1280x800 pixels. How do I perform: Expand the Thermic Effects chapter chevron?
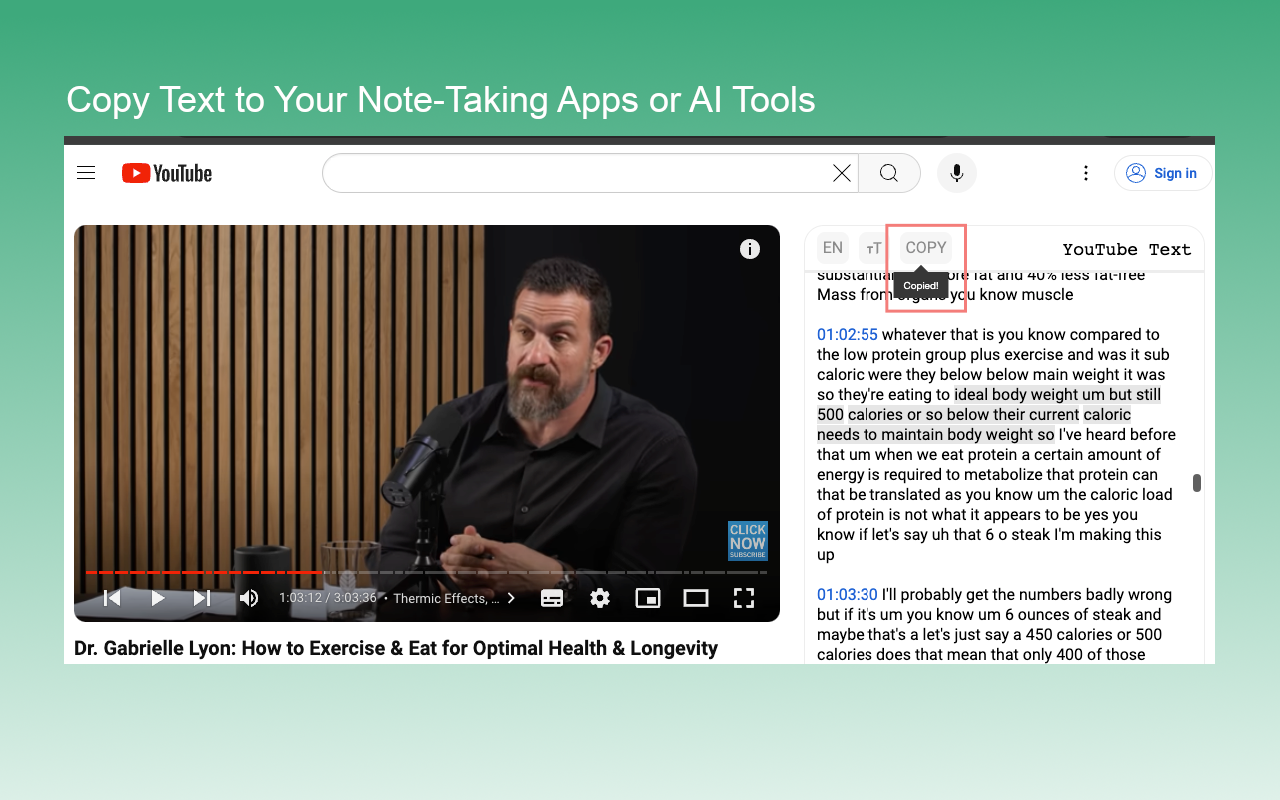[510, 597]
